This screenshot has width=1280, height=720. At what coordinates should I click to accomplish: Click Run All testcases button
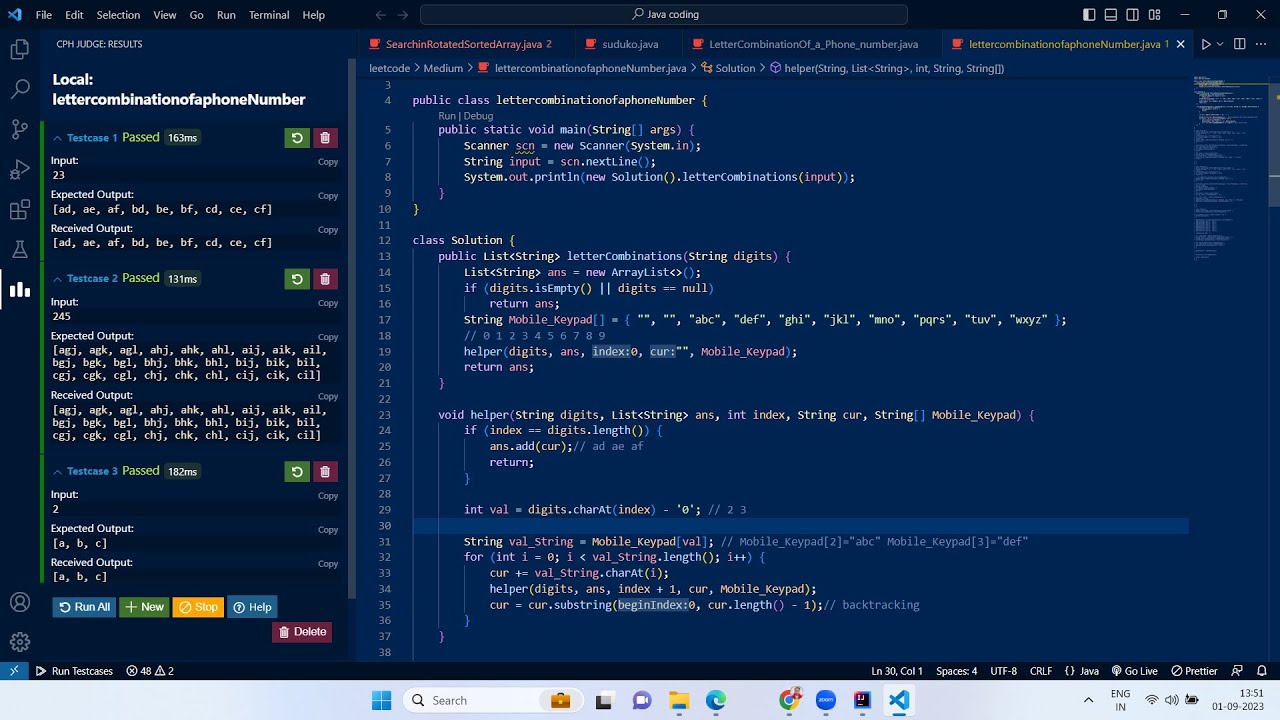pyautogui.click(x=84, y=607)
